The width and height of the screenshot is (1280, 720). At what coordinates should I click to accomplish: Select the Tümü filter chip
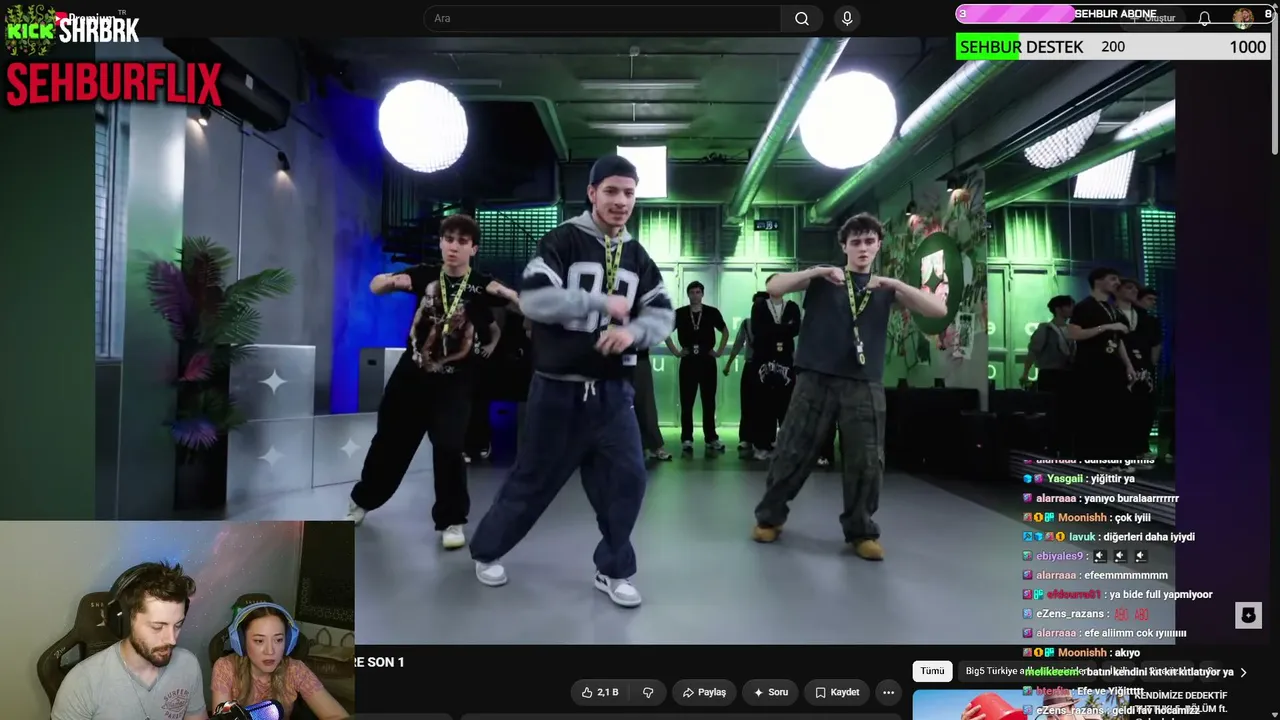pyautogui.click(x=932, y=671)
